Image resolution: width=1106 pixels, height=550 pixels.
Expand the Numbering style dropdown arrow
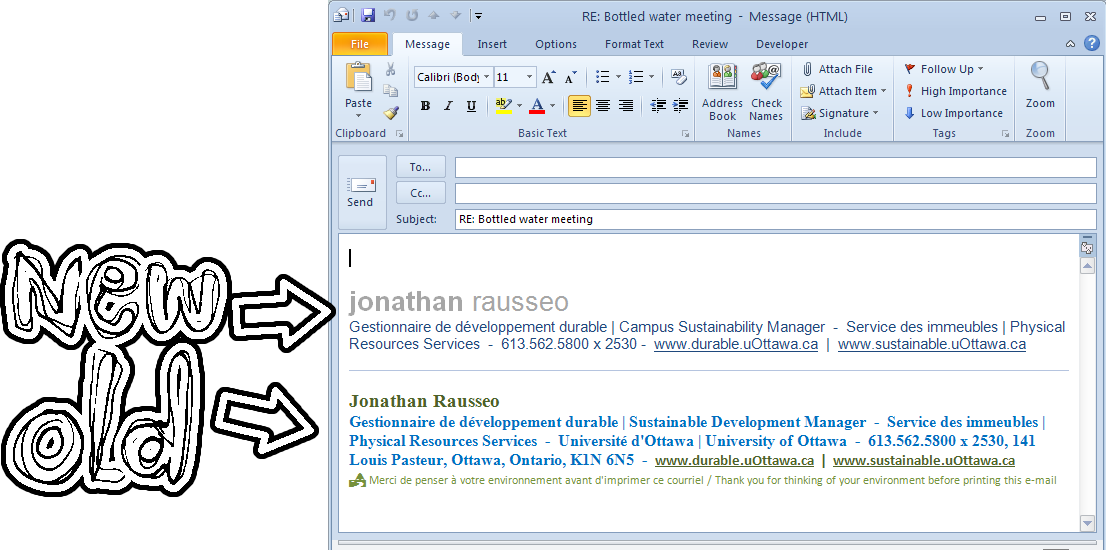(651, 76)
